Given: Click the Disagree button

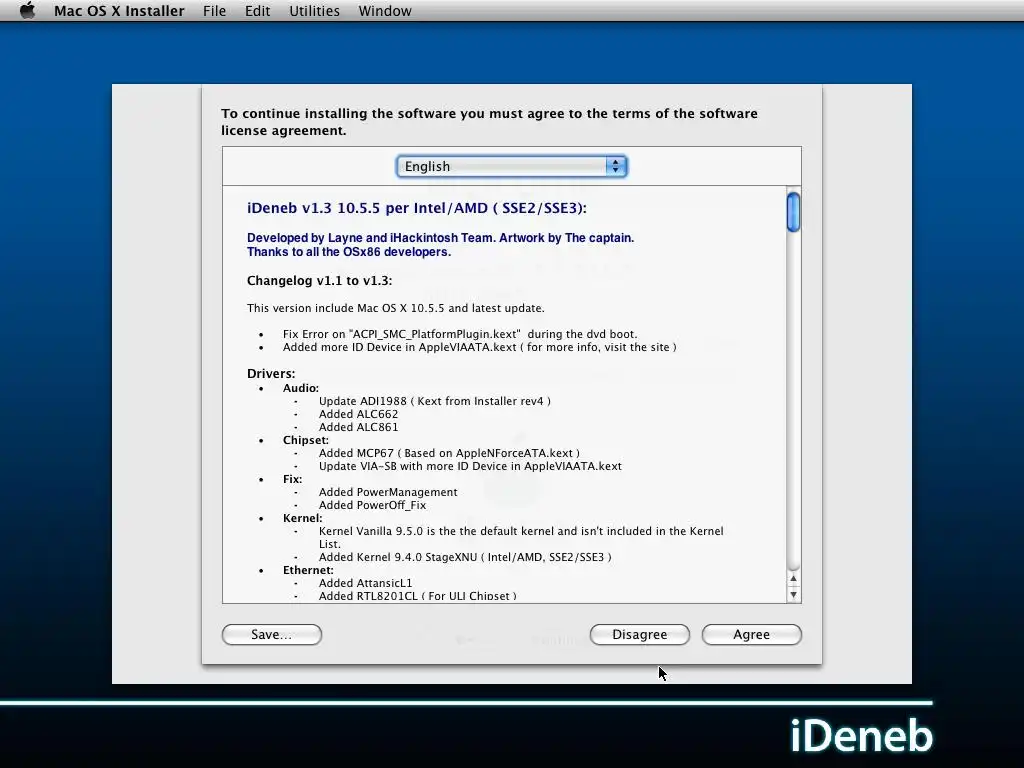Looking at the screenshot, I should click(639, 634).
